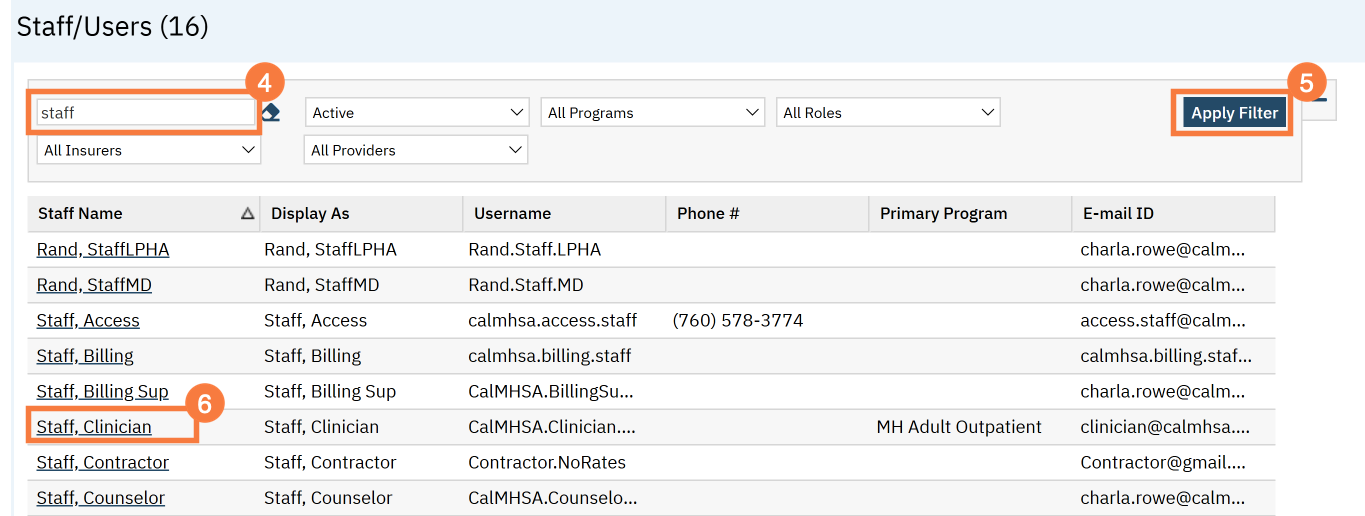The image size is (1365, 516).
Task: Open the Staff, Clinician link
Action: [94, 427]
